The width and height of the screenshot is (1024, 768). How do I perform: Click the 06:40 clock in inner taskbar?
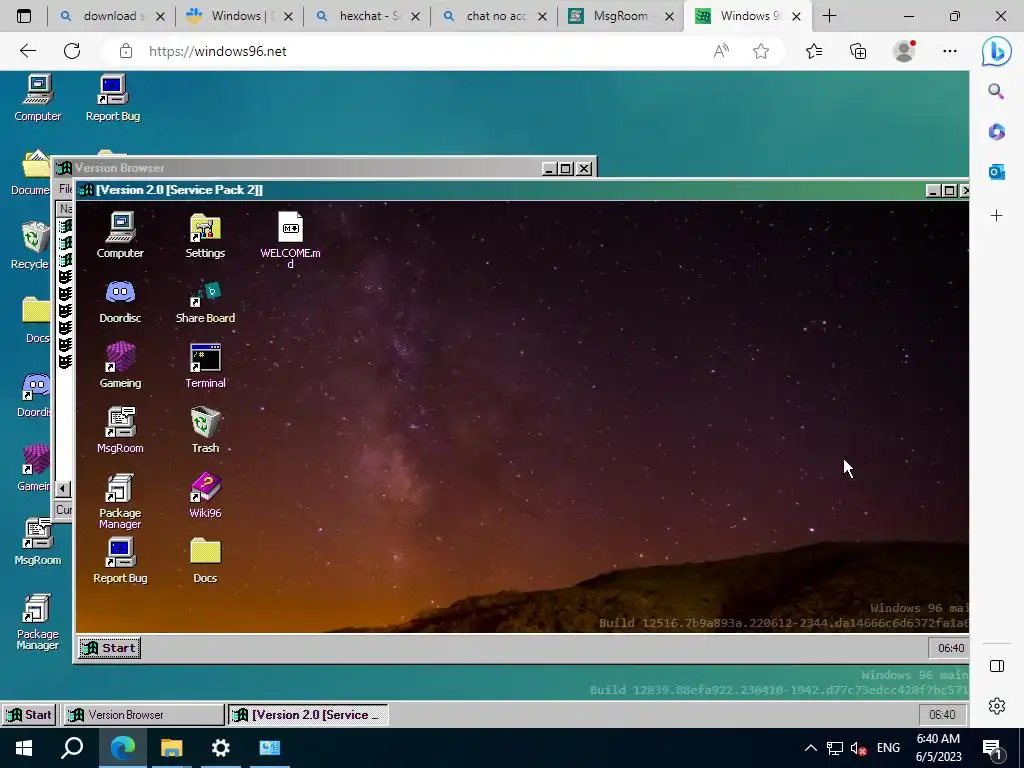(x=950, y=648)
